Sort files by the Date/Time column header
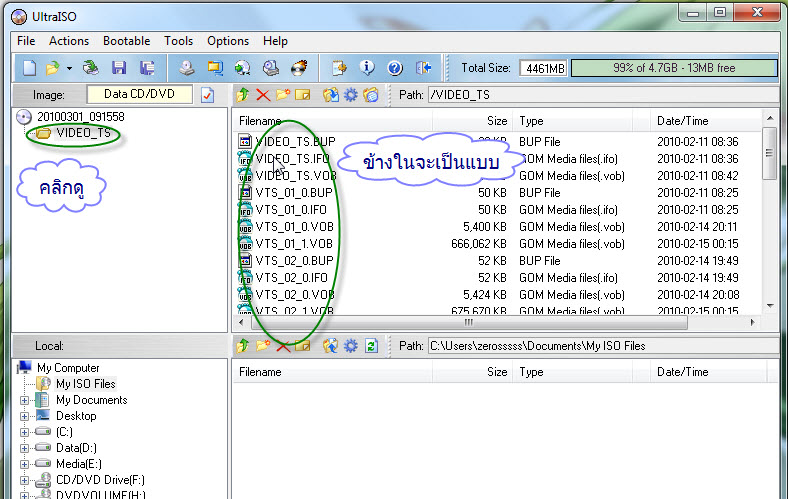This screenshot has width=788, height=499. 682,121
